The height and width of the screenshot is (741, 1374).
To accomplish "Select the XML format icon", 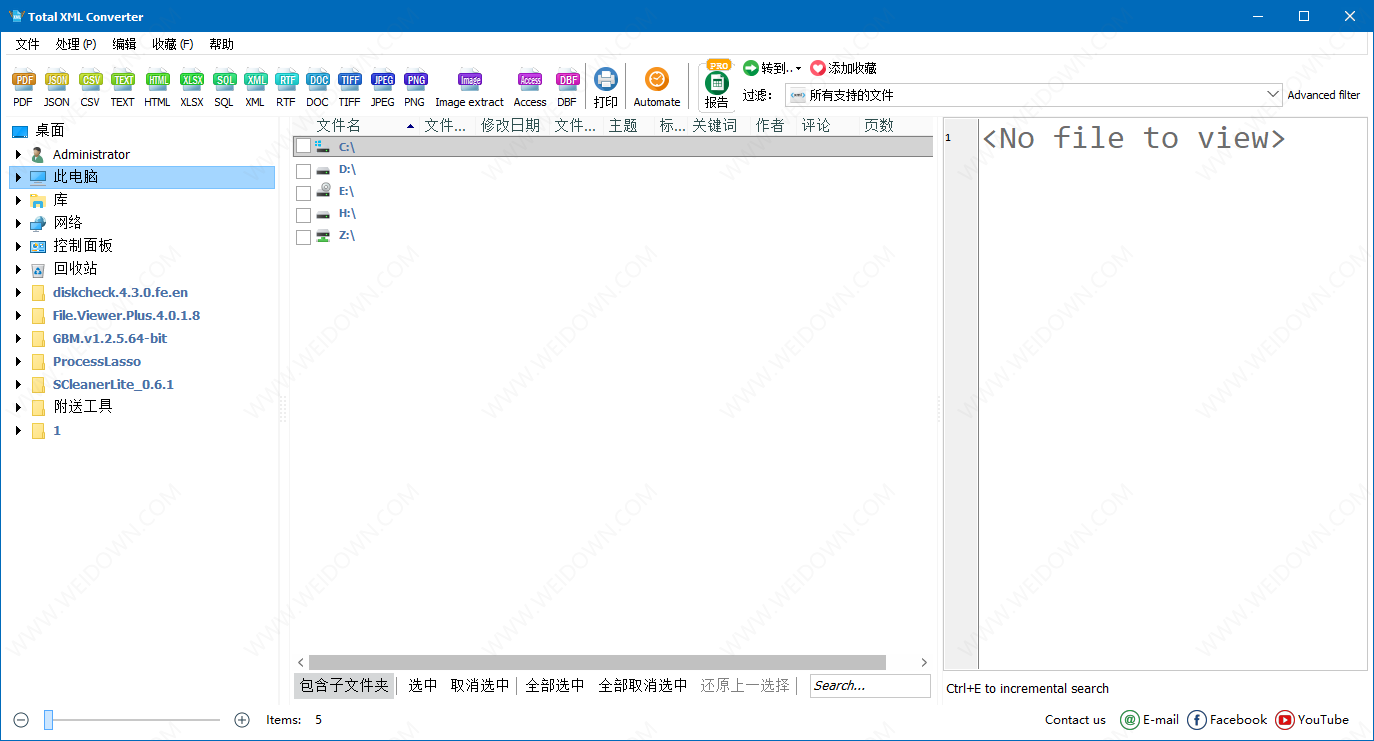I will coord(255,81).
